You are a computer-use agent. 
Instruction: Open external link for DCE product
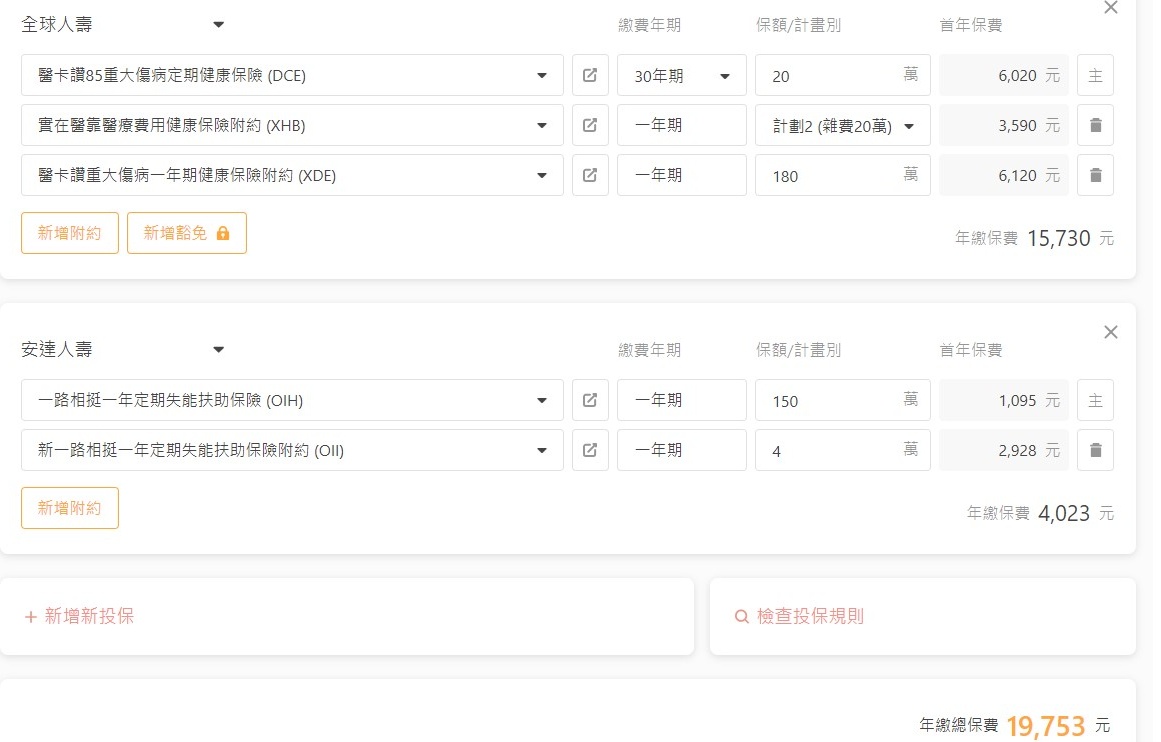point(590,75)
